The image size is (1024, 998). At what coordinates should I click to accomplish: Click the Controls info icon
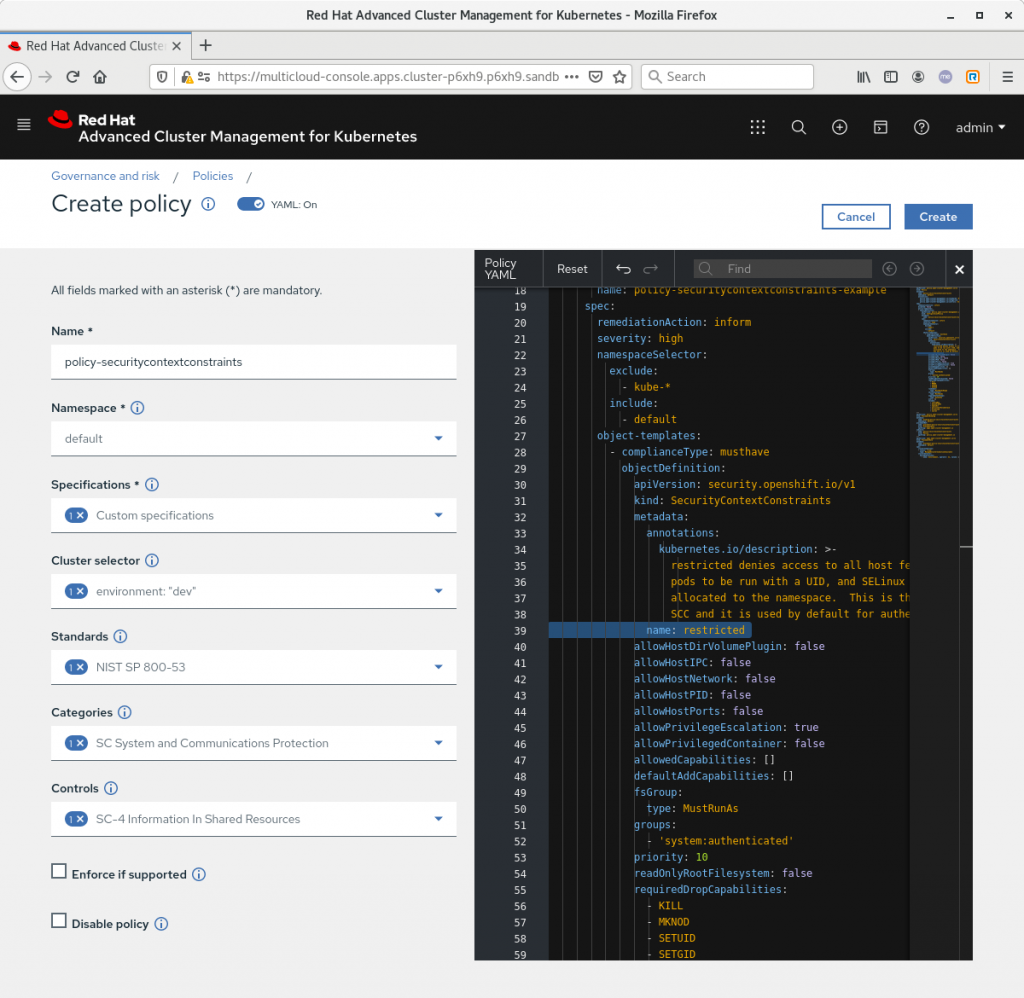coord(111,788)
